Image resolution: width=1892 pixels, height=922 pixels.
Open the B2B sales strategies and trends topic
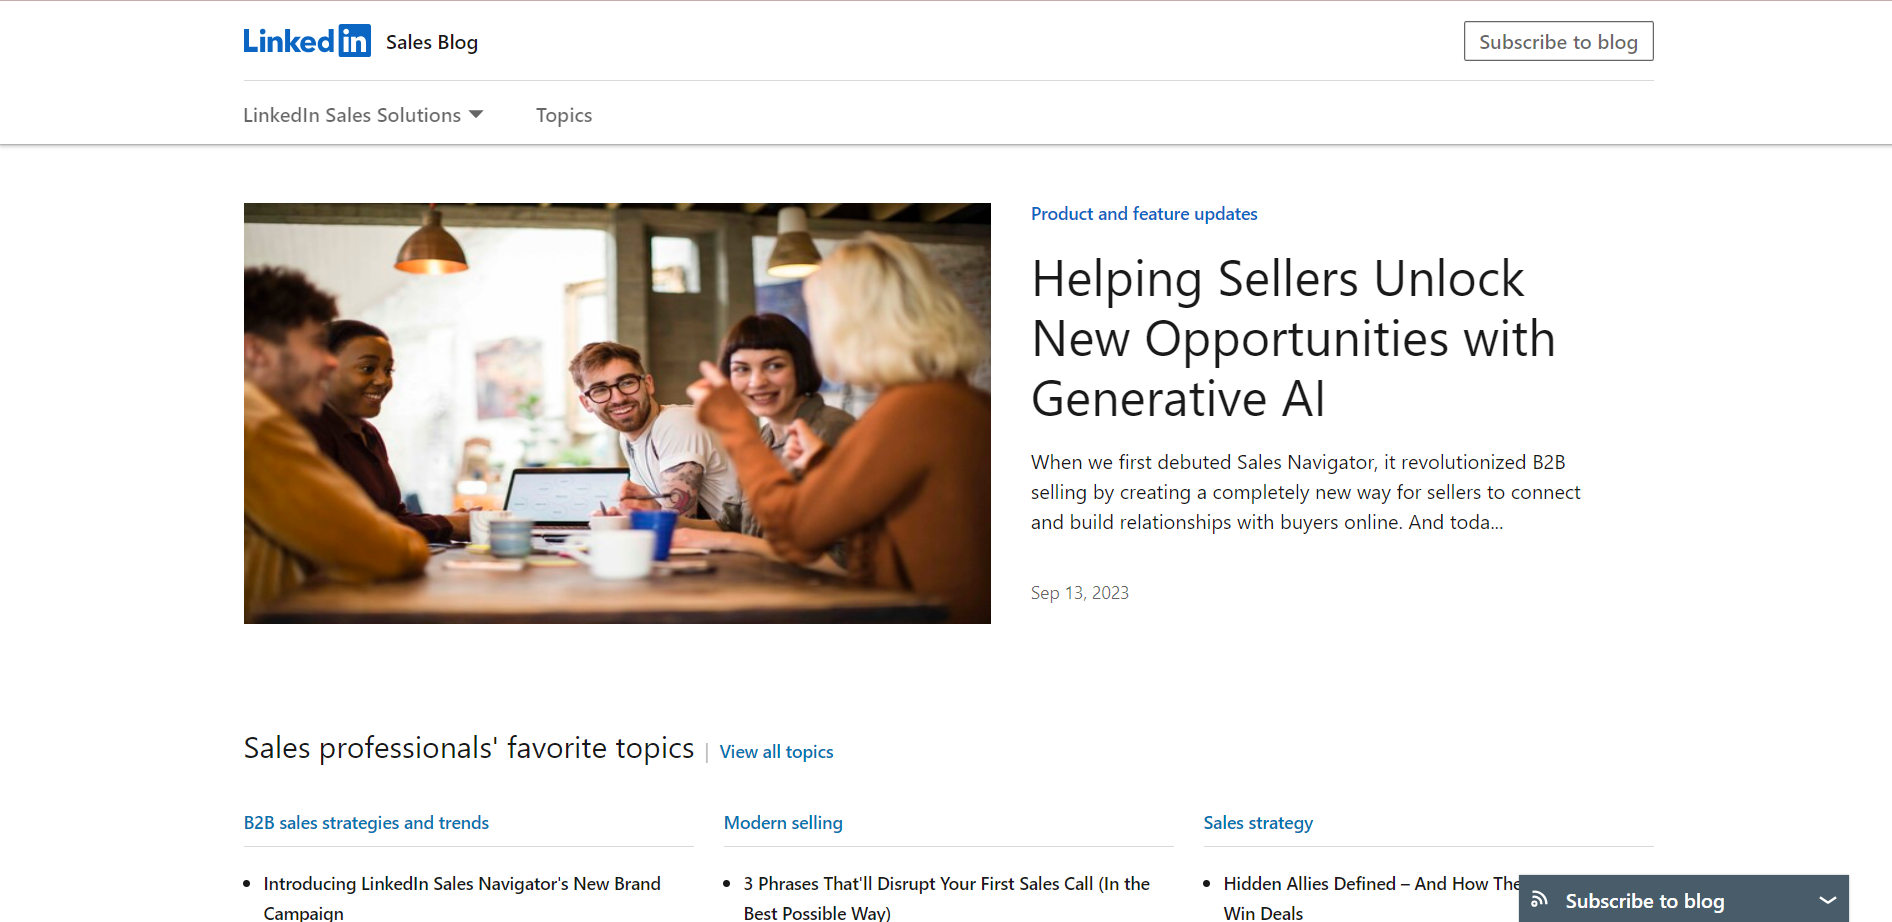click(366, 823)
